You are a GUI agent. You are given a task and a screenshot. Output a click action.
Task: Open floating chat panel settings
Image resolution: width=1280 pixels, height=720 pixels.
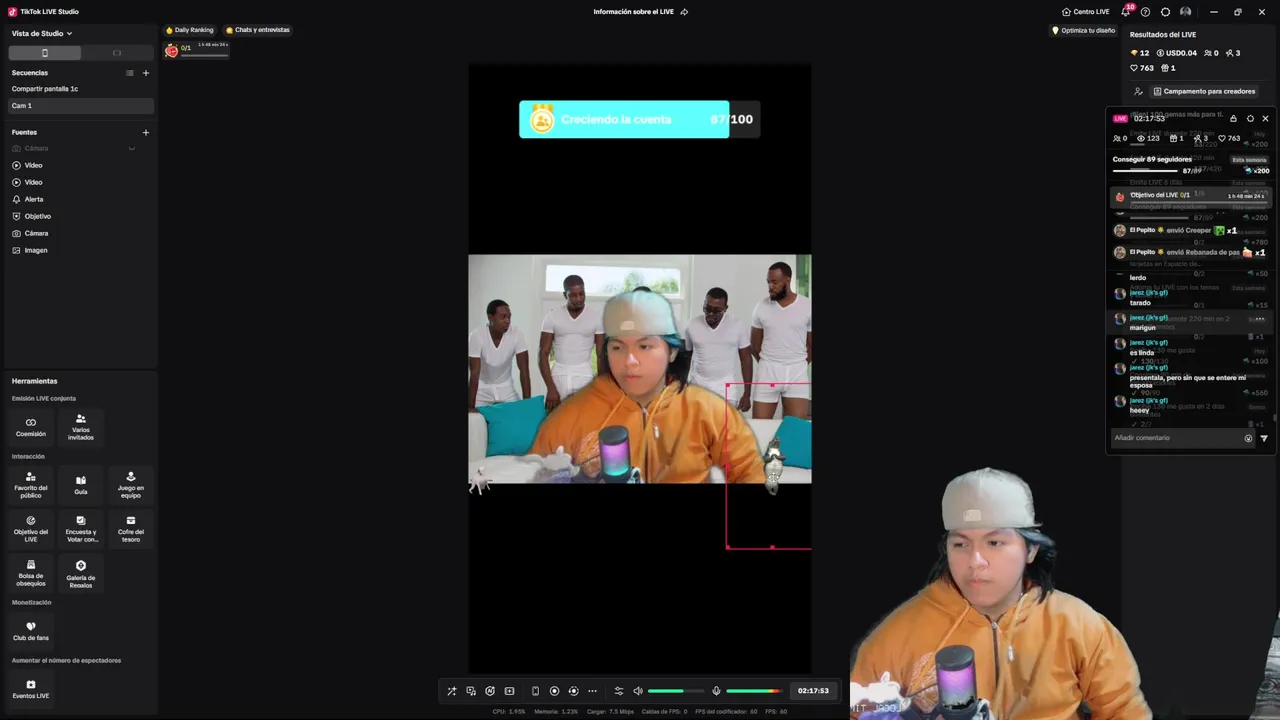click(1250, 118)
